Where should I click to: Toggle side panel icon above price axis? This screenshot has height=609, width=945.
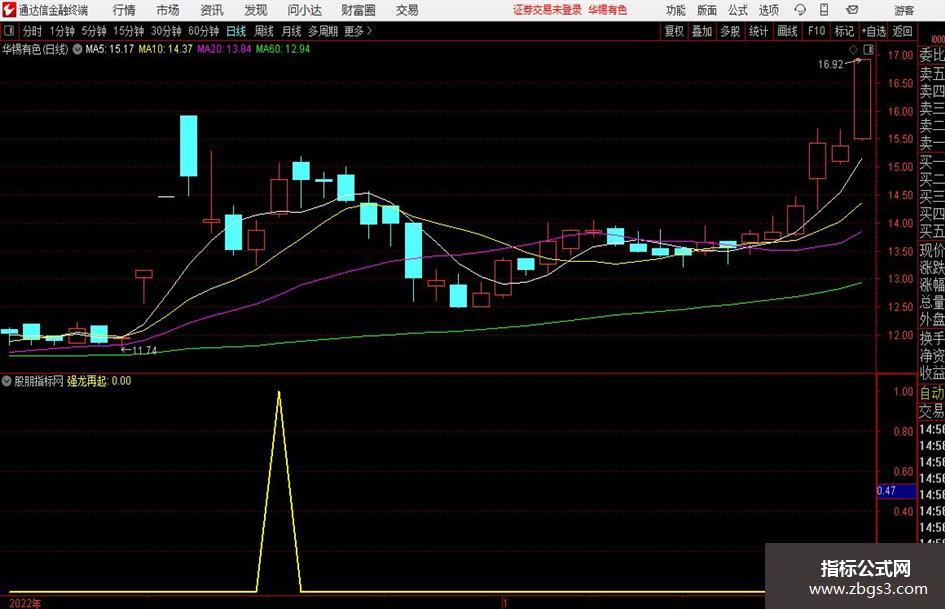tap(868, 49)
